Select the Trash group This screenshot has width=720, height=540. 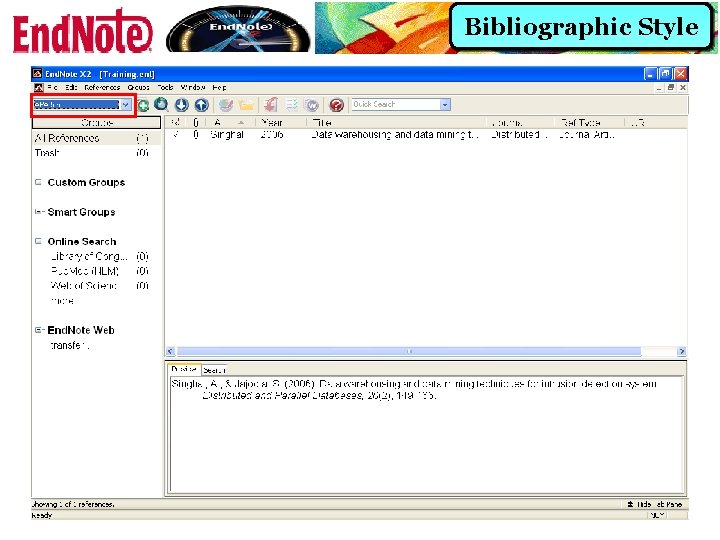click(x=96, y=153)
